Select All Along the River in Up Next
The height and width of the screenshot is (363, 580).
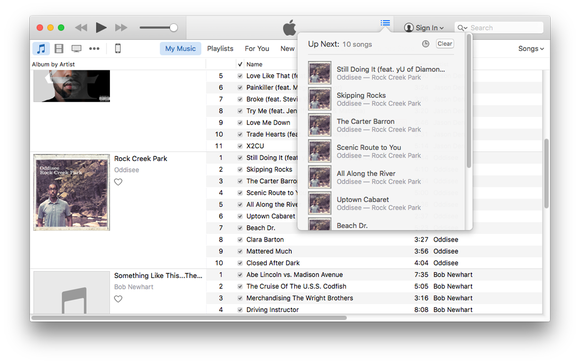[381, 177]
